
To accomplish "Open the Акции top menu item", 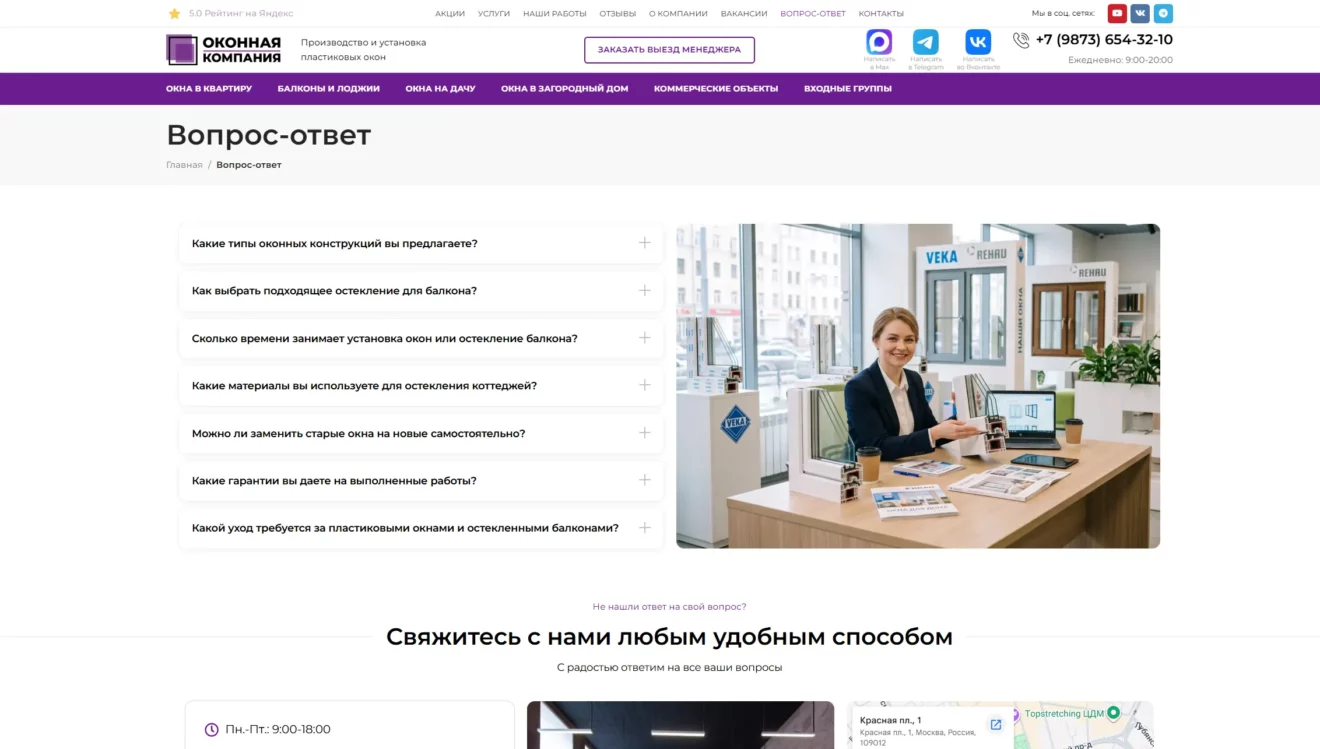I will [x=450, y=14].
